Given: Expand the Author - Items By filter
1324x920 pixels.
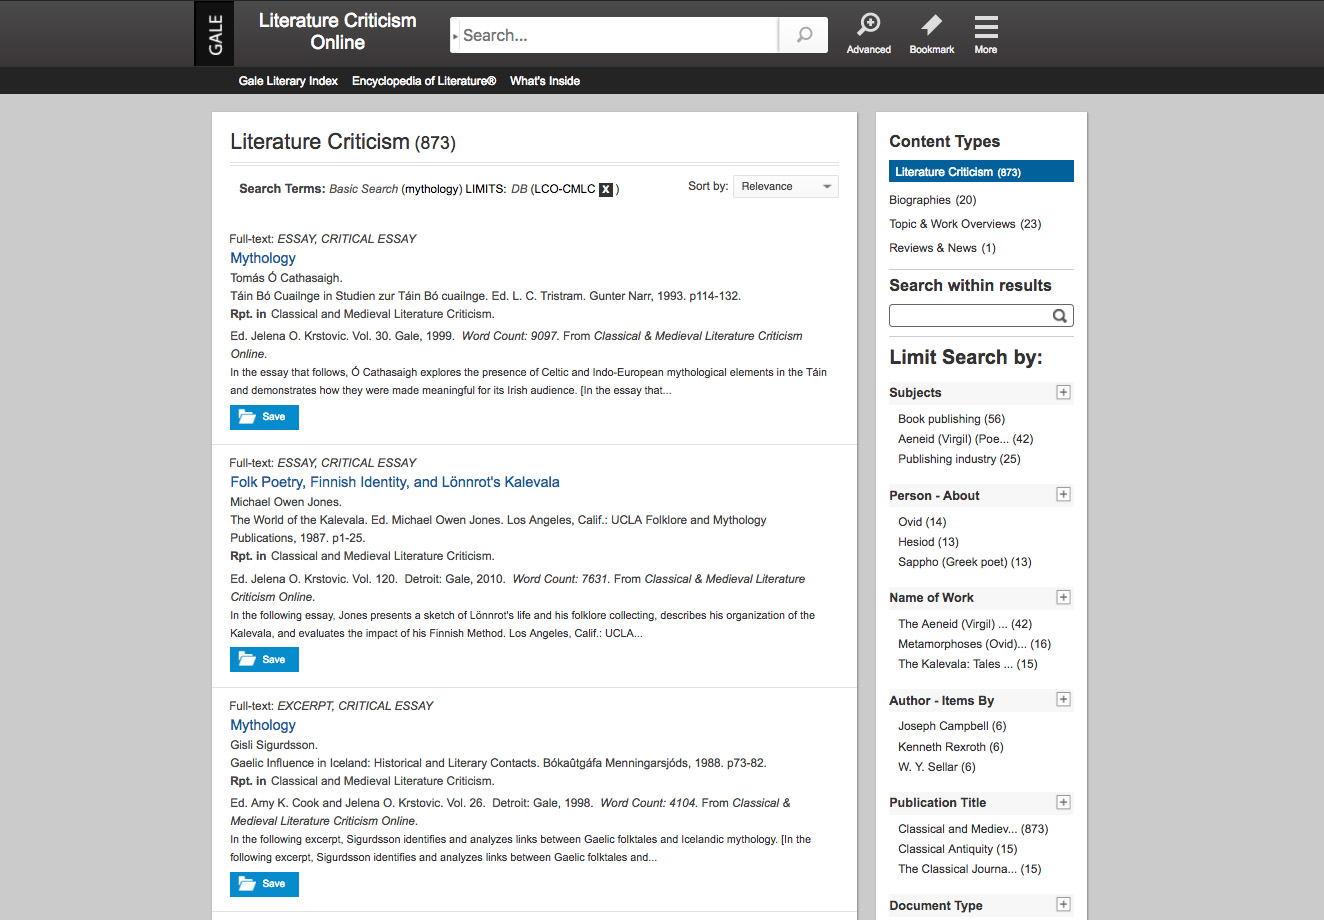Looking at the screenshot, I should pyautogui.click(x=1063, y=699).
